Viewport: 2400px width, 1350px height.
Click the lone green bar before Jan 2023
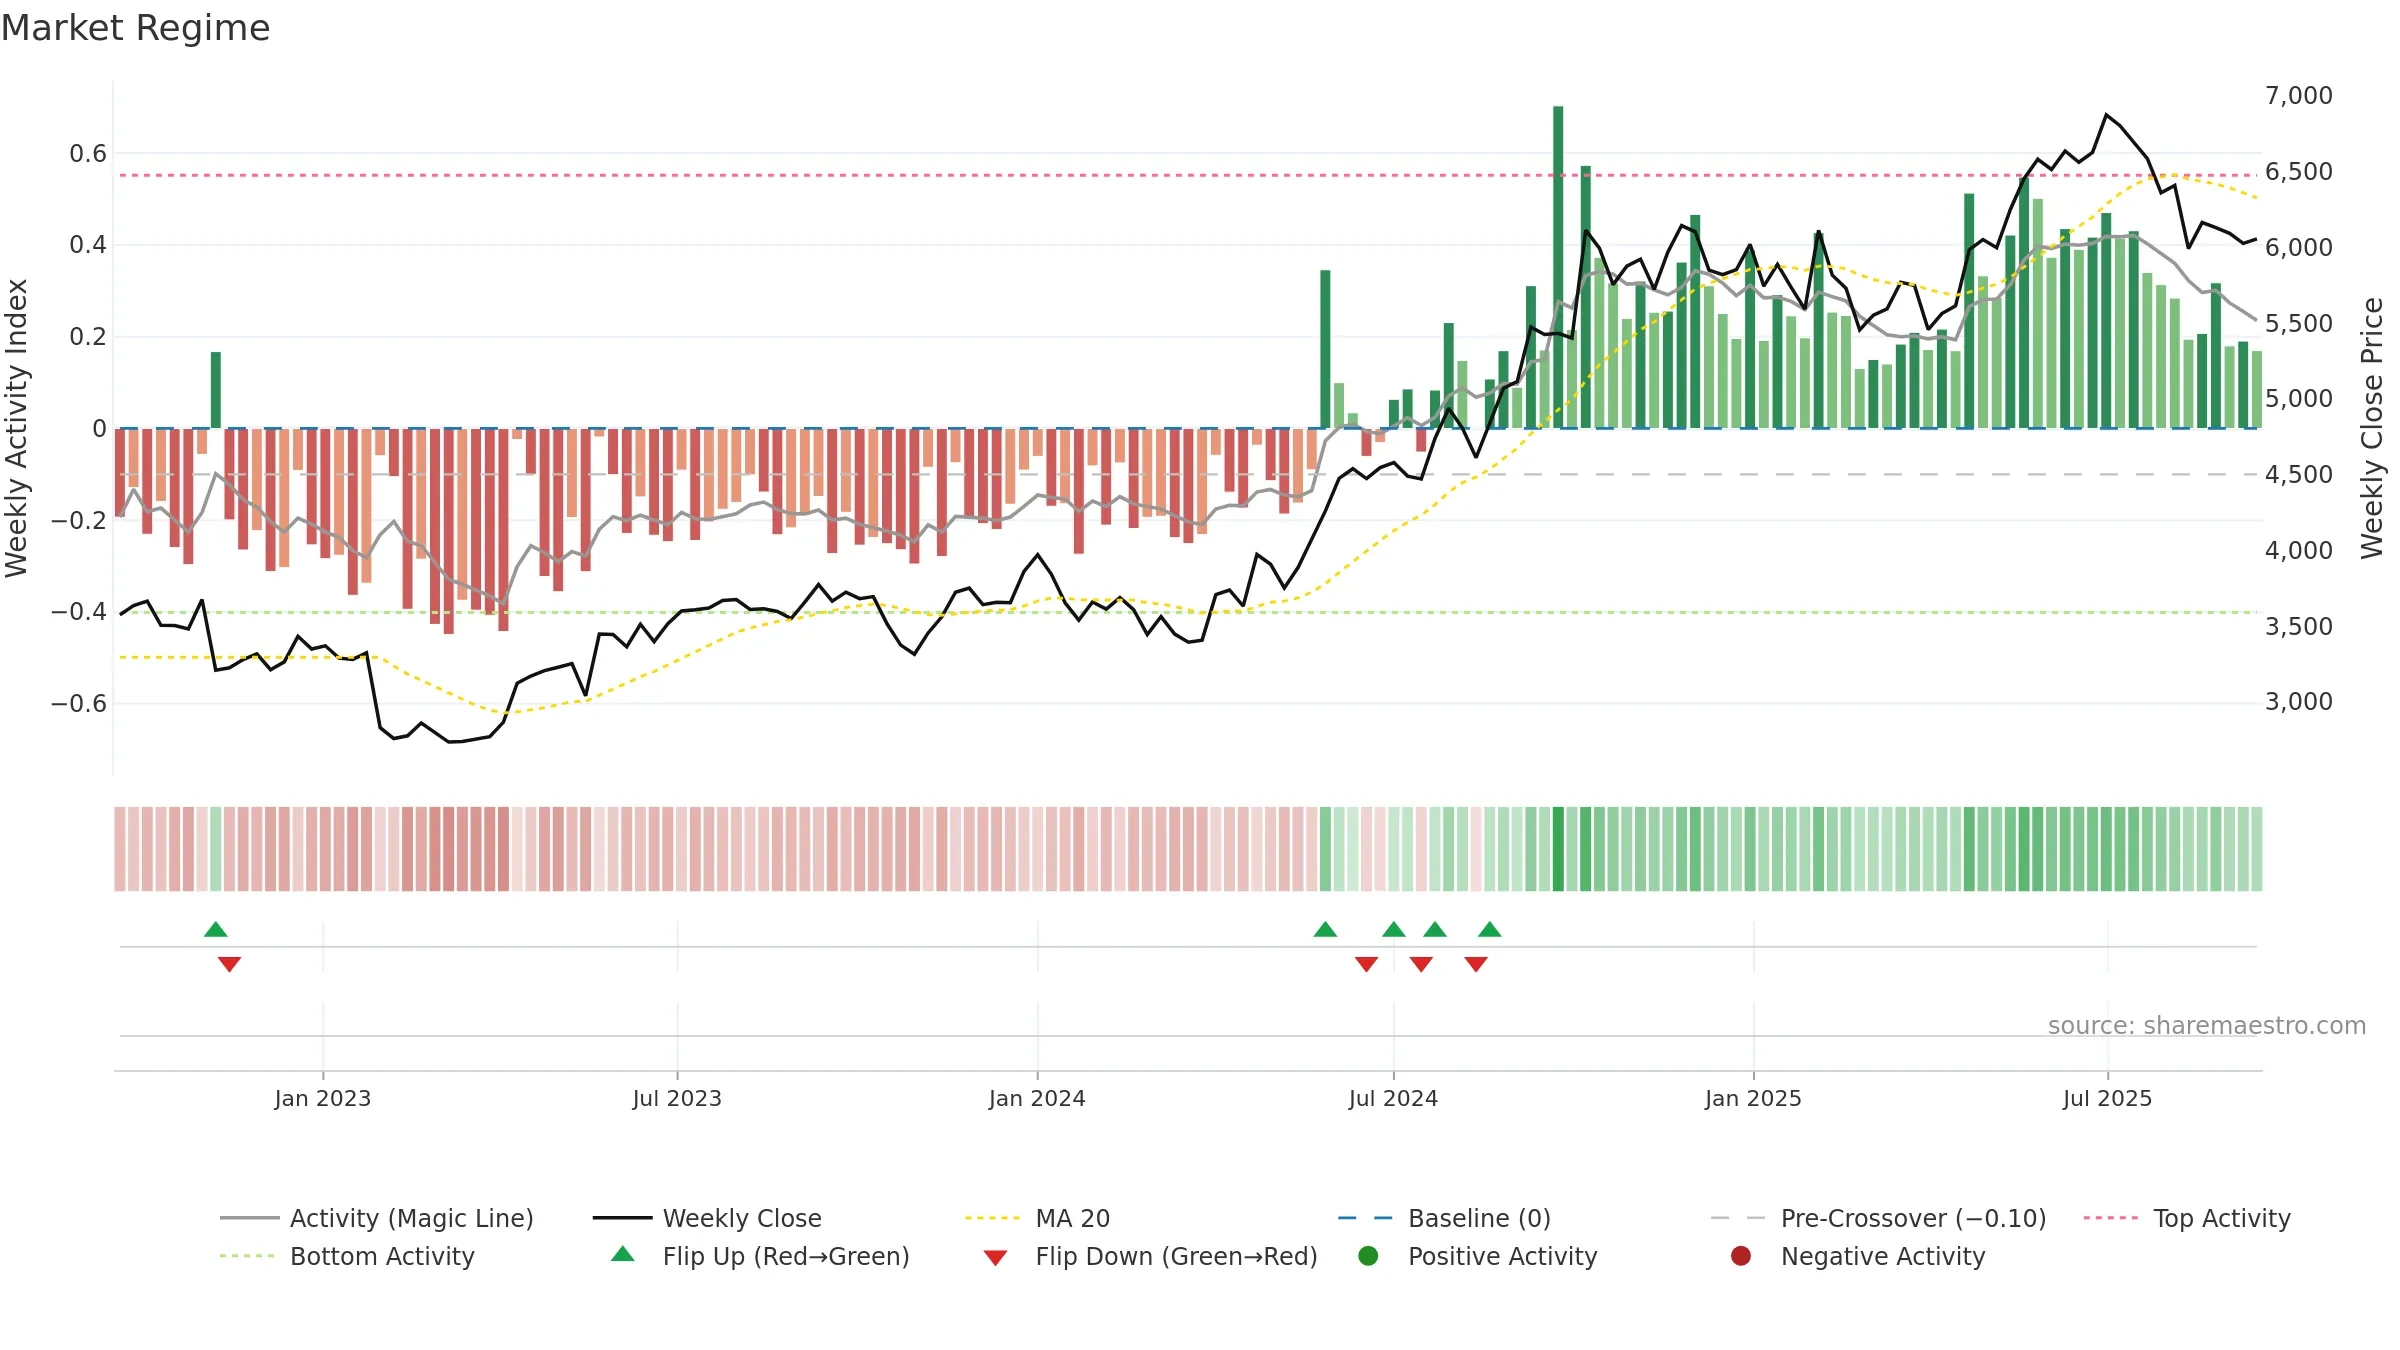coord(216,390)
